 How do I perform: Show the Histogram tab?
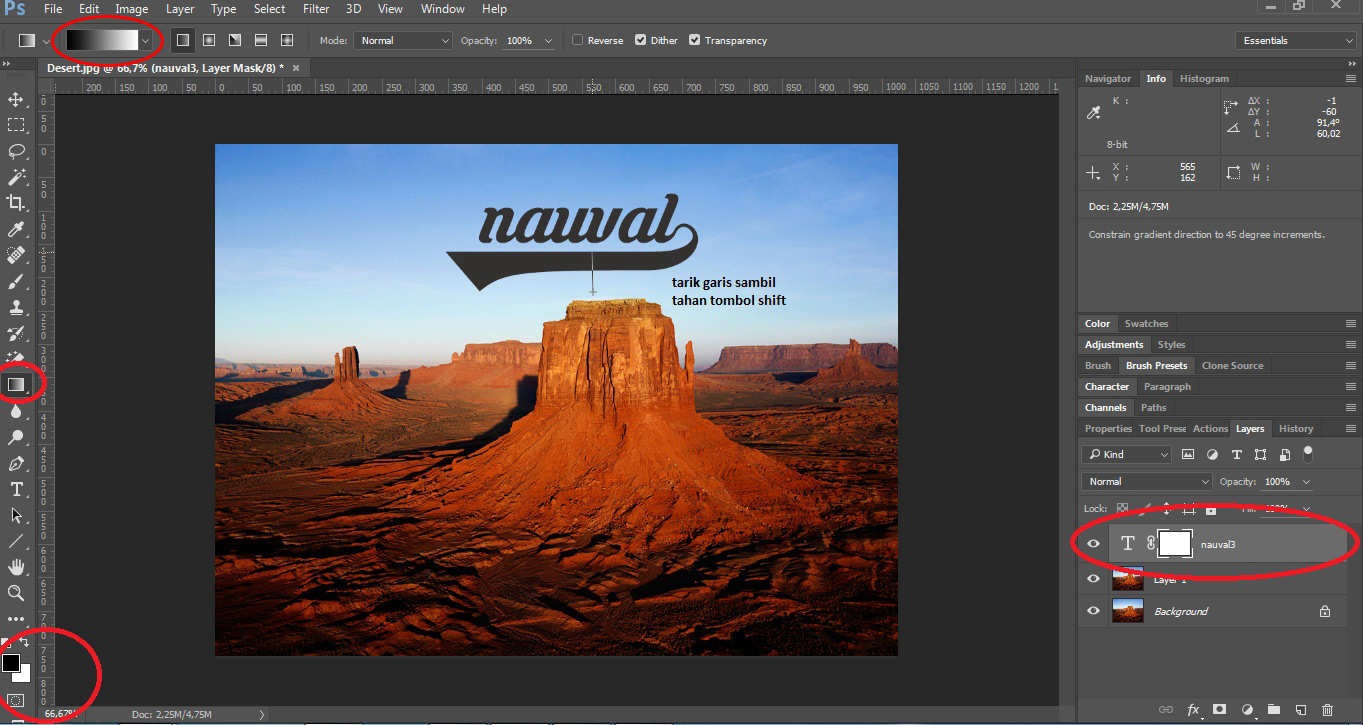[x=1204, y=78]
